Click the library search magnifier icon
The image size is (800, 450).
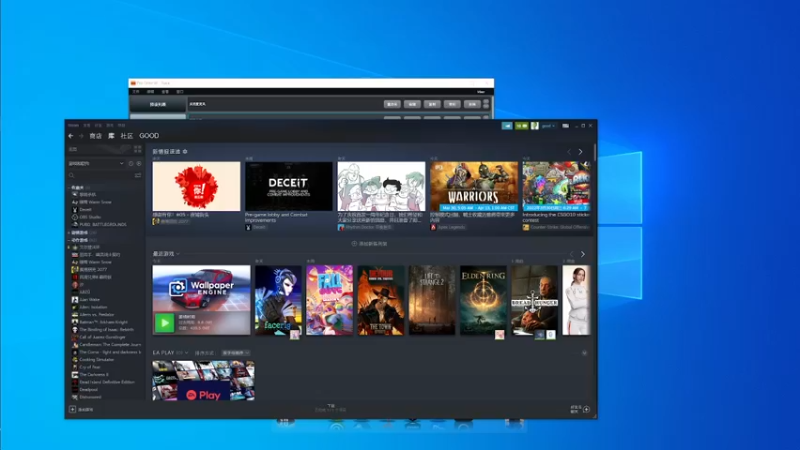click(x=71, y=175)
